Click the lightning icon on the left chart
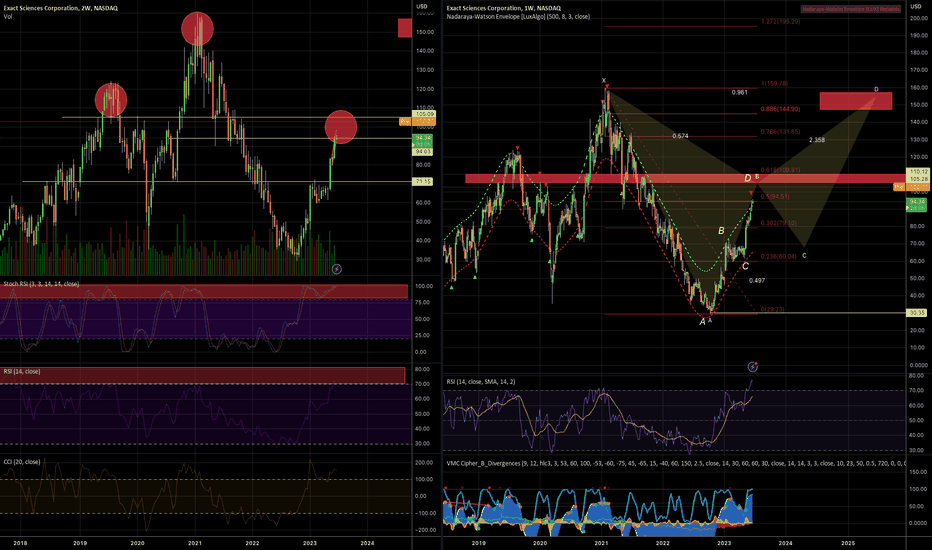This screenshot has height=550, width=932. 336,269
